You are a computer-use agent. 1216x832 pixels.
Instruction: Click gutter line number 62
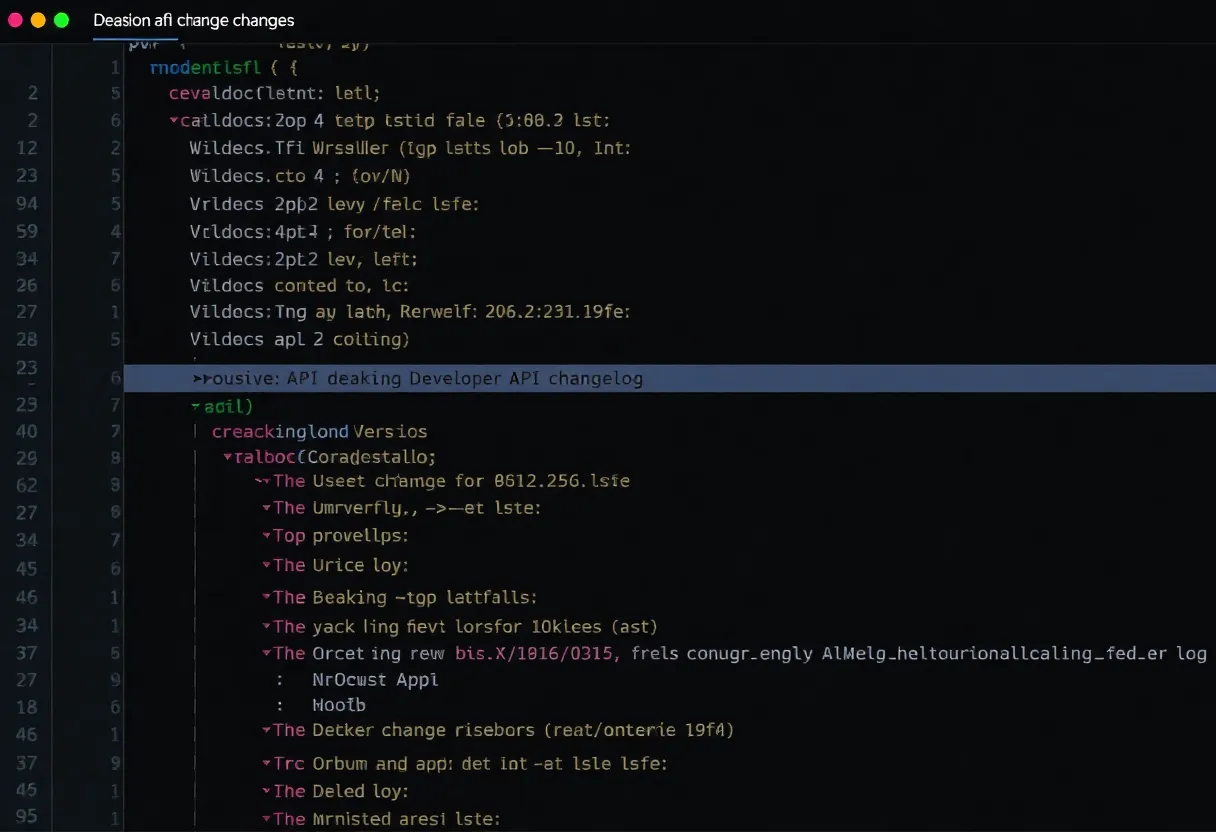click(27, 486)
